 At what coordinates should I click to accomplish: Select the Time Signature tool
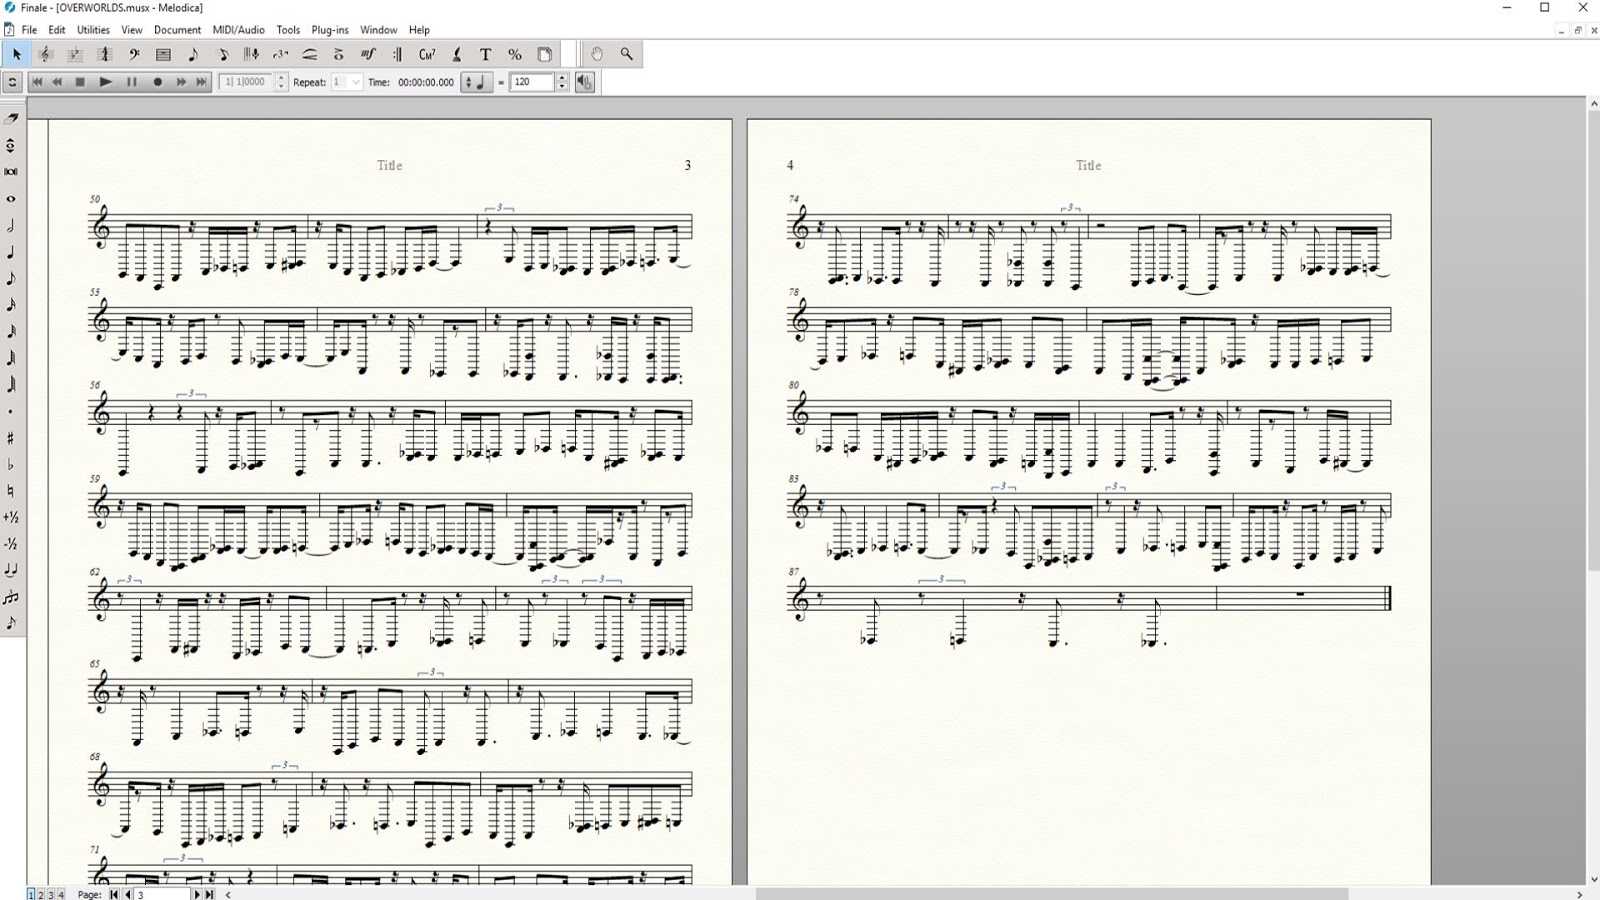click(x=104, y=54)
